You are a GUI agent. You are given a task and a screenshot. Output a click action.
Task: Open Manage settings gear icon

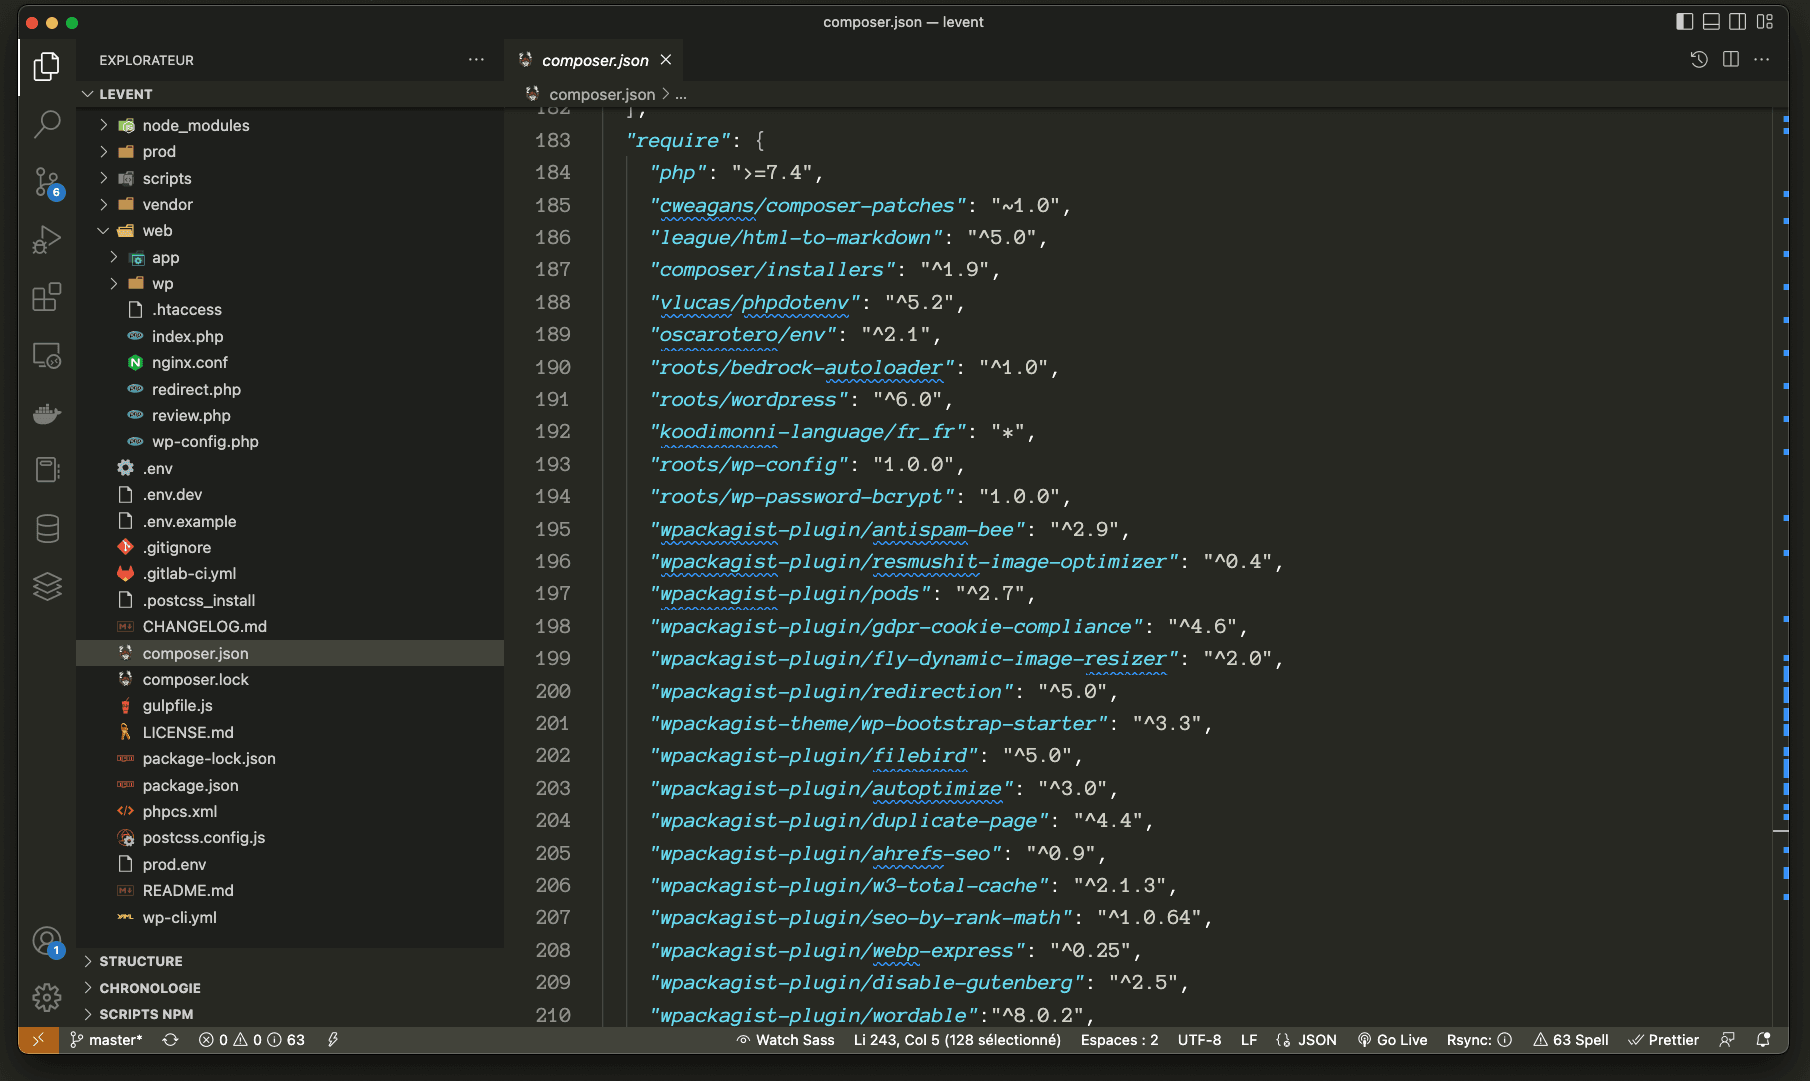47,997
